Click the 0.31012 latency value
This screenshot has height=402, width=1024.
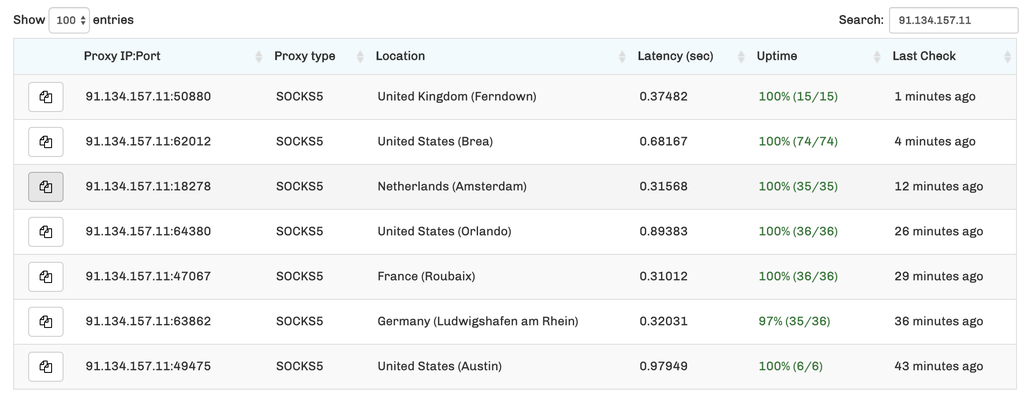[663, 276]
